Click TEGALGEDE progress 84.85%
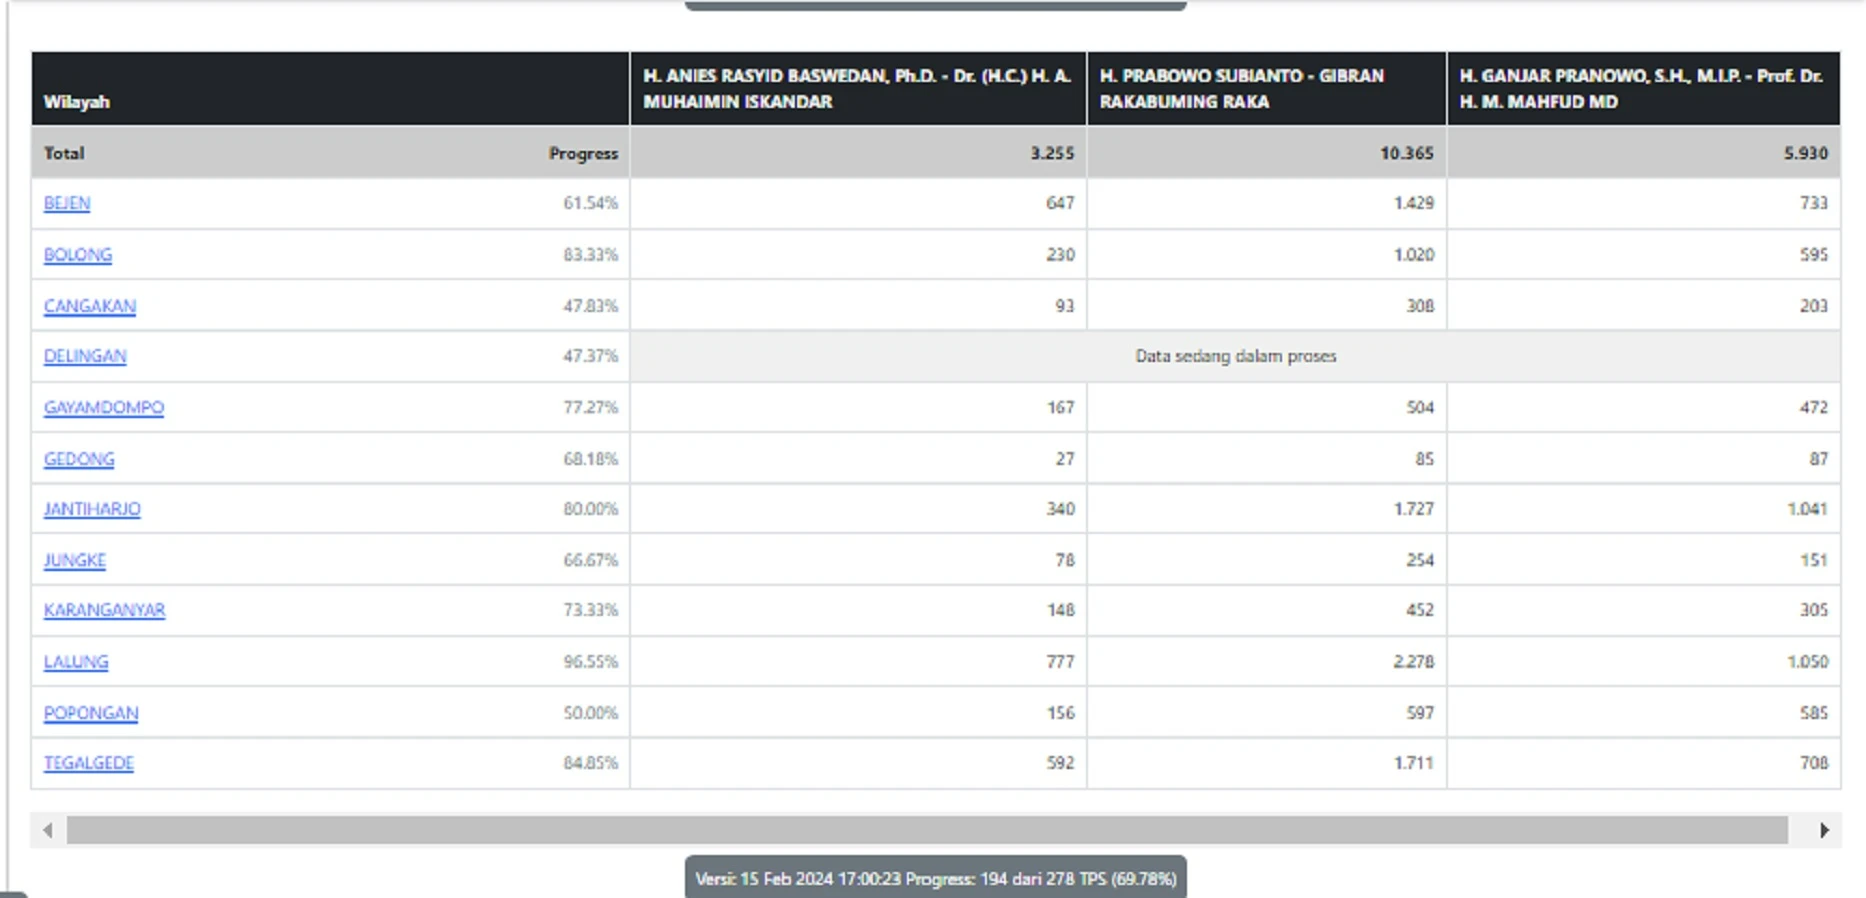The width and height of the screenshot is (1866, 898). [x=591, y=763]
